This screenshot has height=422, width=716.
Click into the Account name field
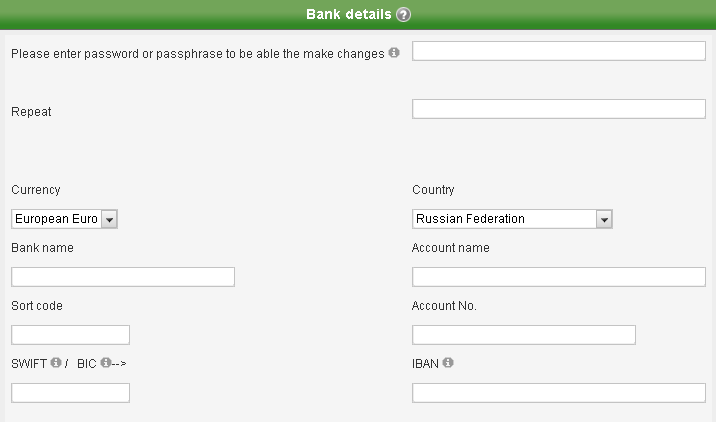tap(558, 277)
